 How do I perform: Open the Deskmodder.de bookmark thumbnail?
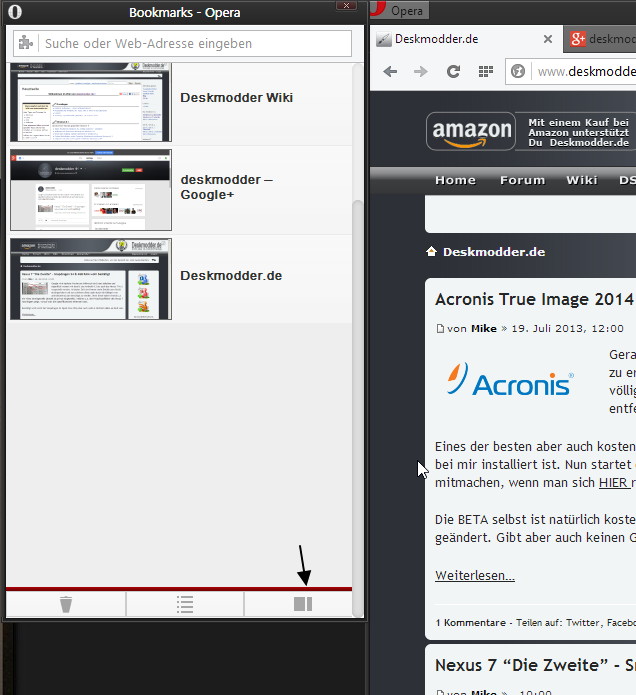[91, 279]
